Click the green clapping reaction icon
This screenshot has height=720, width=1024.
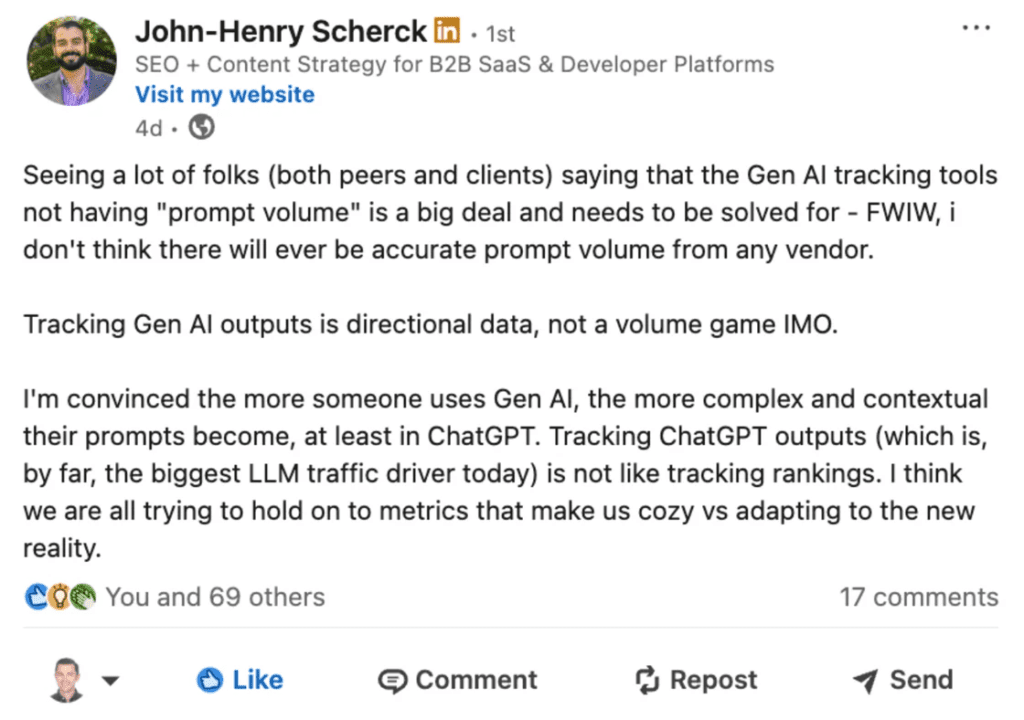click(83, 597)
